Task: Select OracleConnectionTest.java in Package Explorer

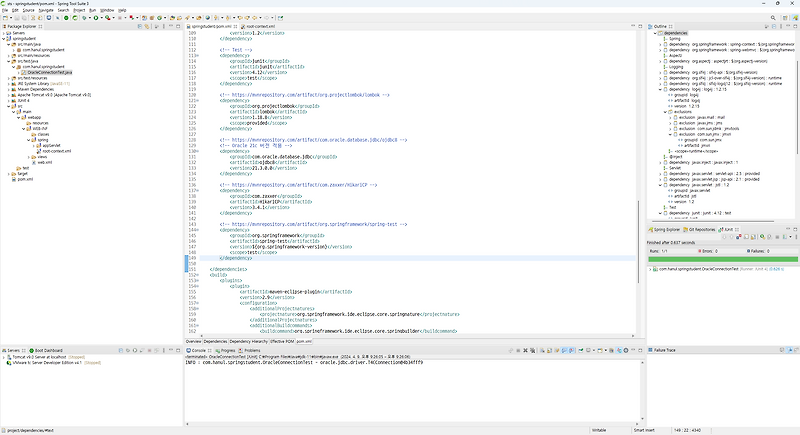Action: (x=49, y=72)
